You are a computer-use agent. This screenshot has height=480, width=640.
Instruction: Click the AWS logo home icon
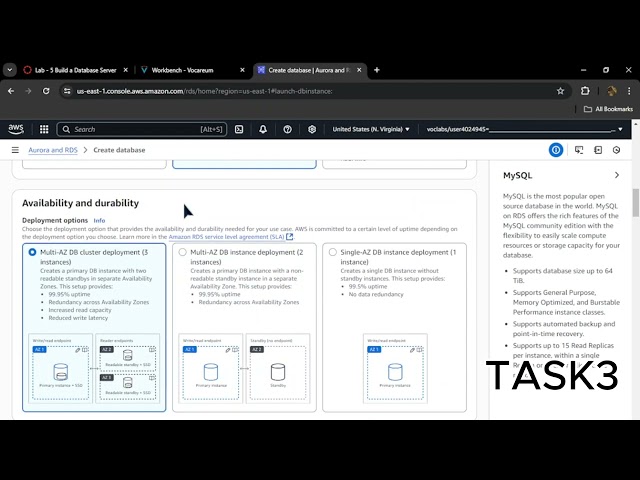[x=16, y=129]
